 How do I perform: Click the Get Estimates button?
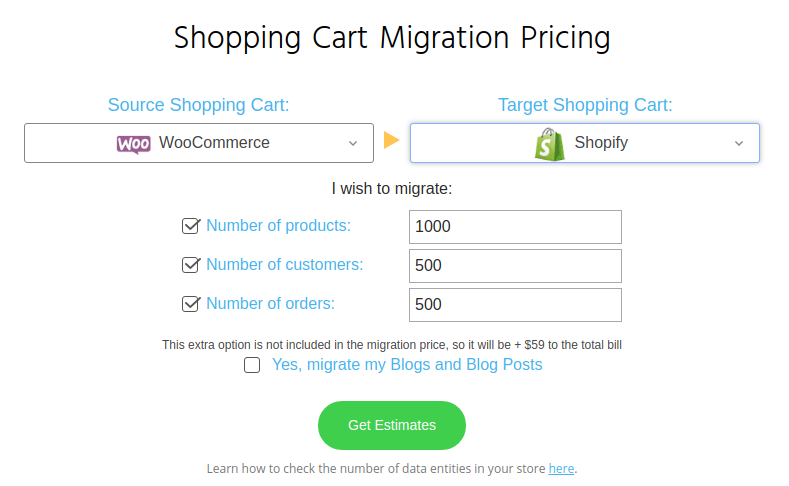(x=392, y=425)
